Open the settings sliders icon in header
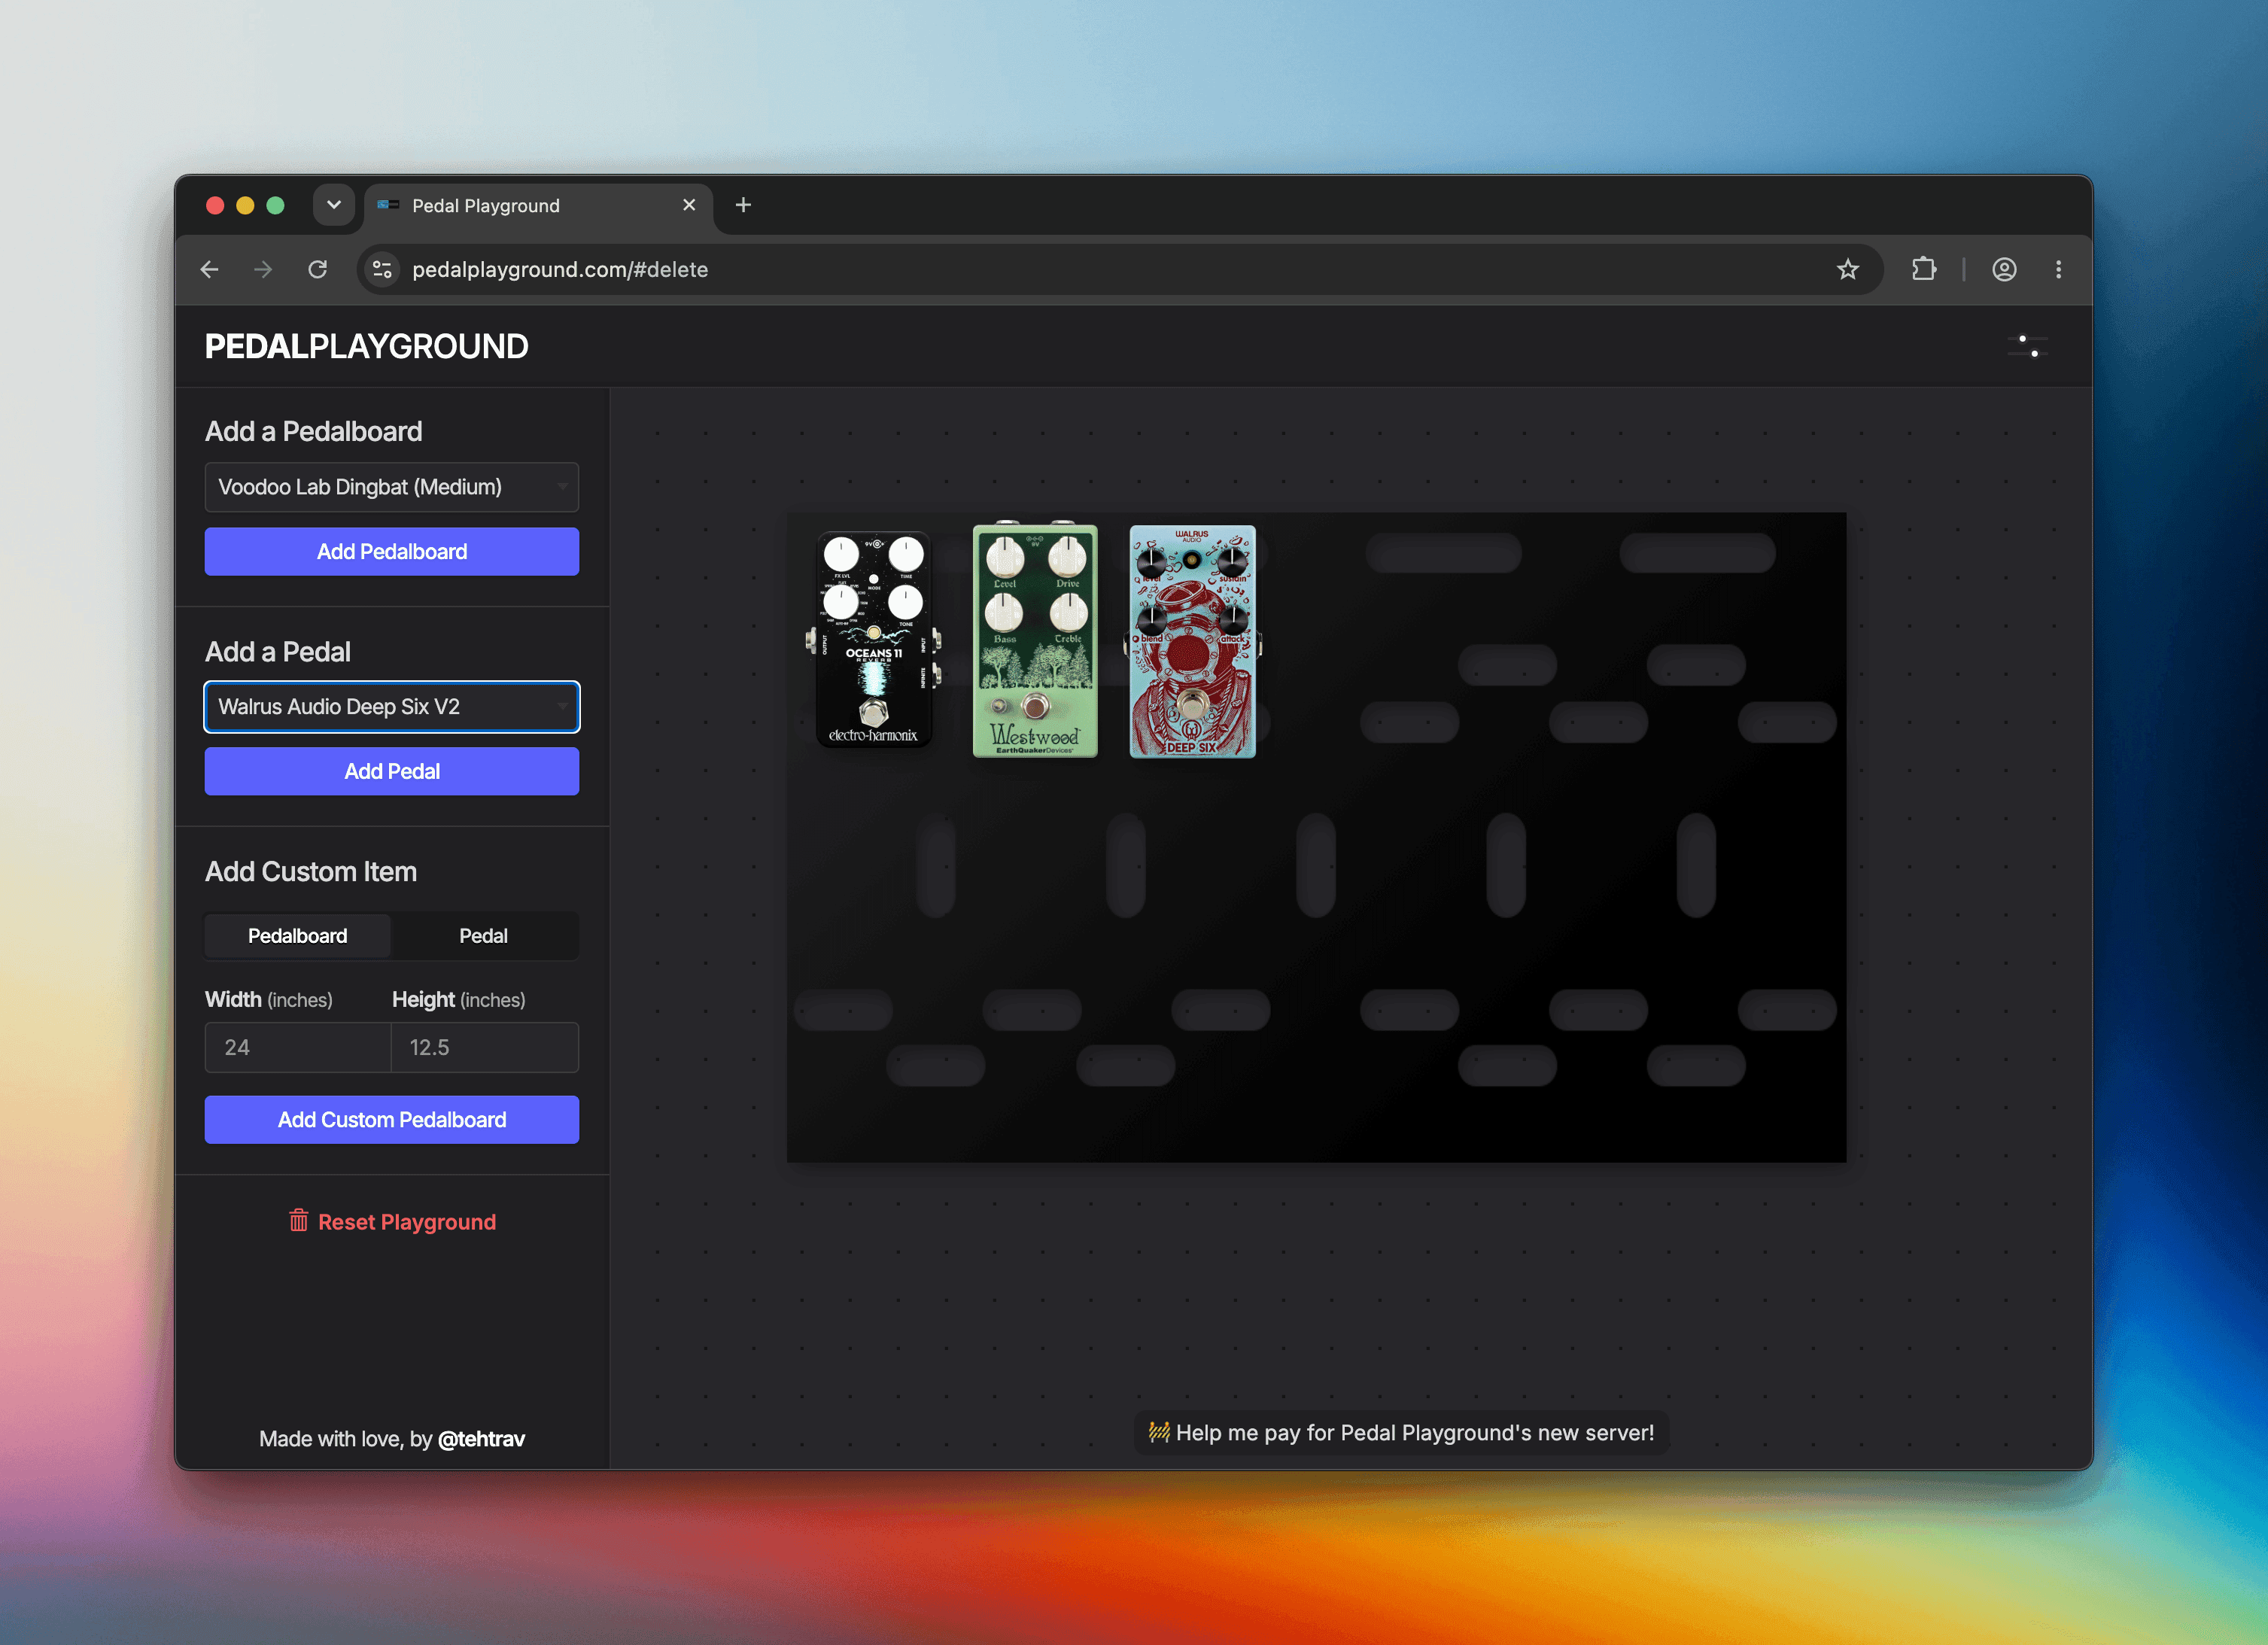Viewport: 2268px width, 1645px height. pos(2027,346)
